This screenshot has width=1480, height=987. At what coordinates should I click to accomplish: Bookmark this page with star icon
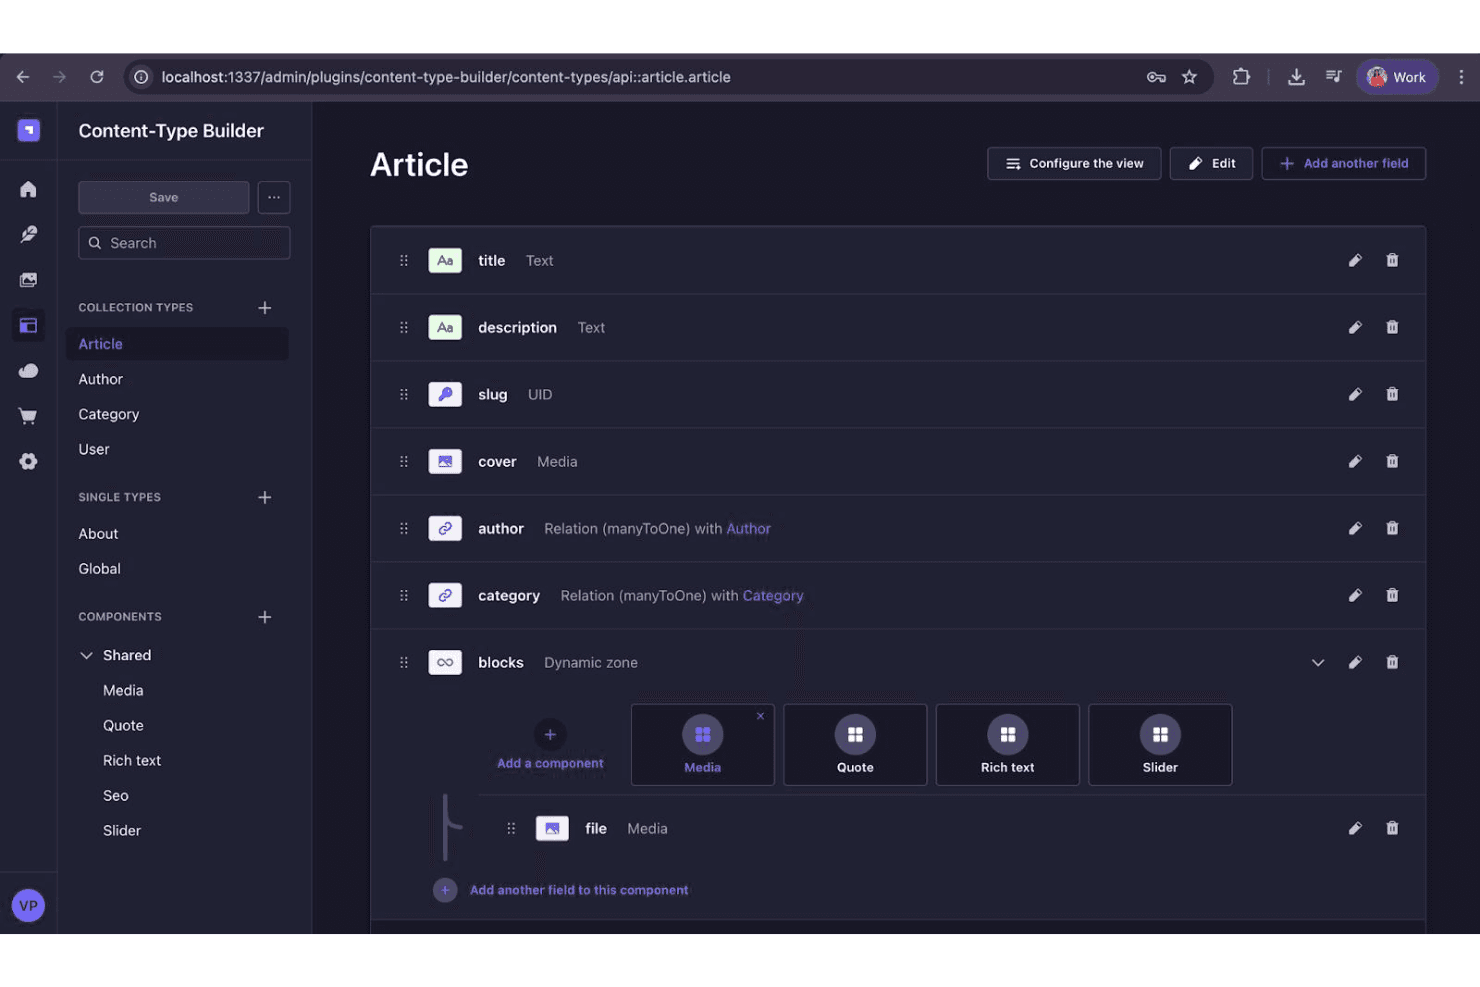point(1189,77)
